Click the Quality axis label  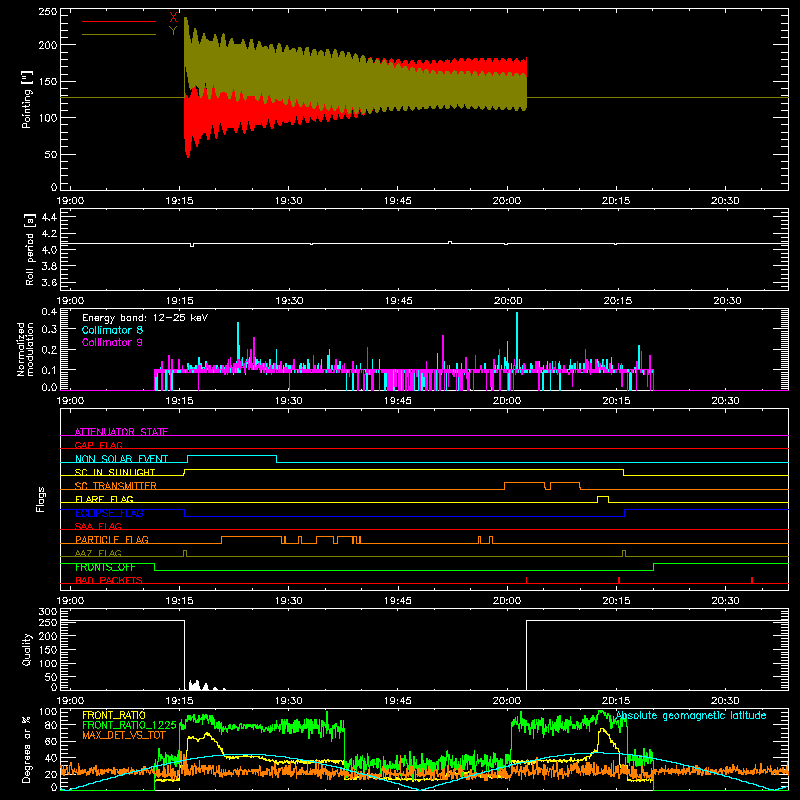pyautogui.click(x=27, y=649)
